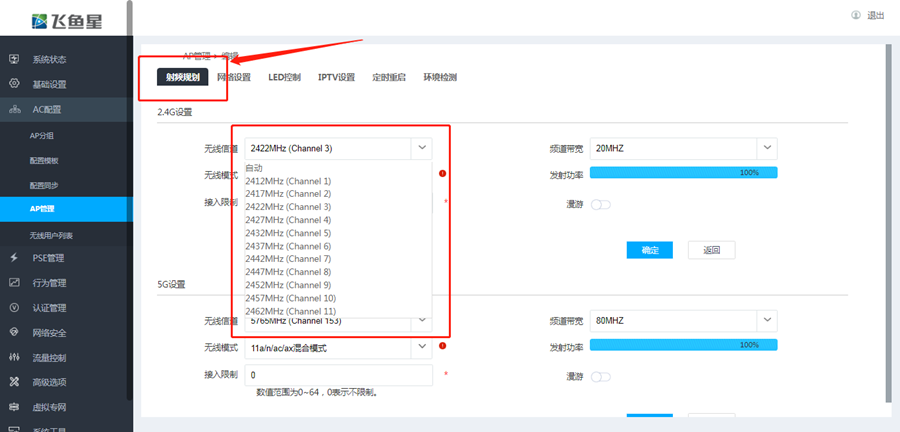
Task: Enable the 5G 漫游 roaming switch
Action: click(x=600, y=377)
